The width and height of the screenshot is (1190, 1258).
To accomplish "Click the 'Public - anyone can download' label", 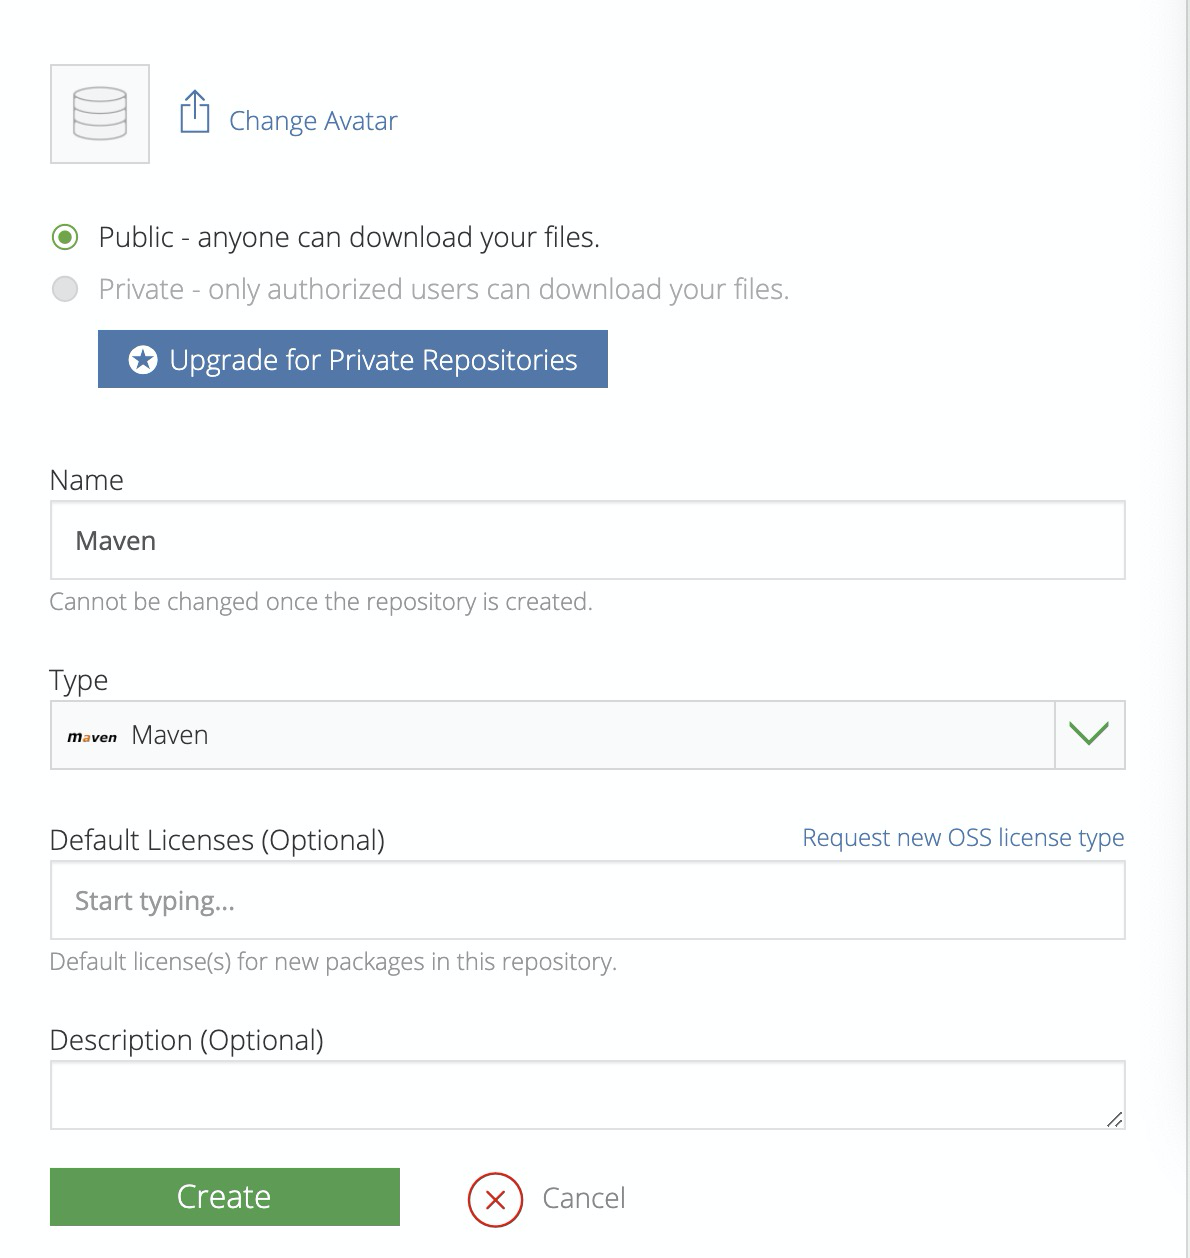I will tap(349, 237).
